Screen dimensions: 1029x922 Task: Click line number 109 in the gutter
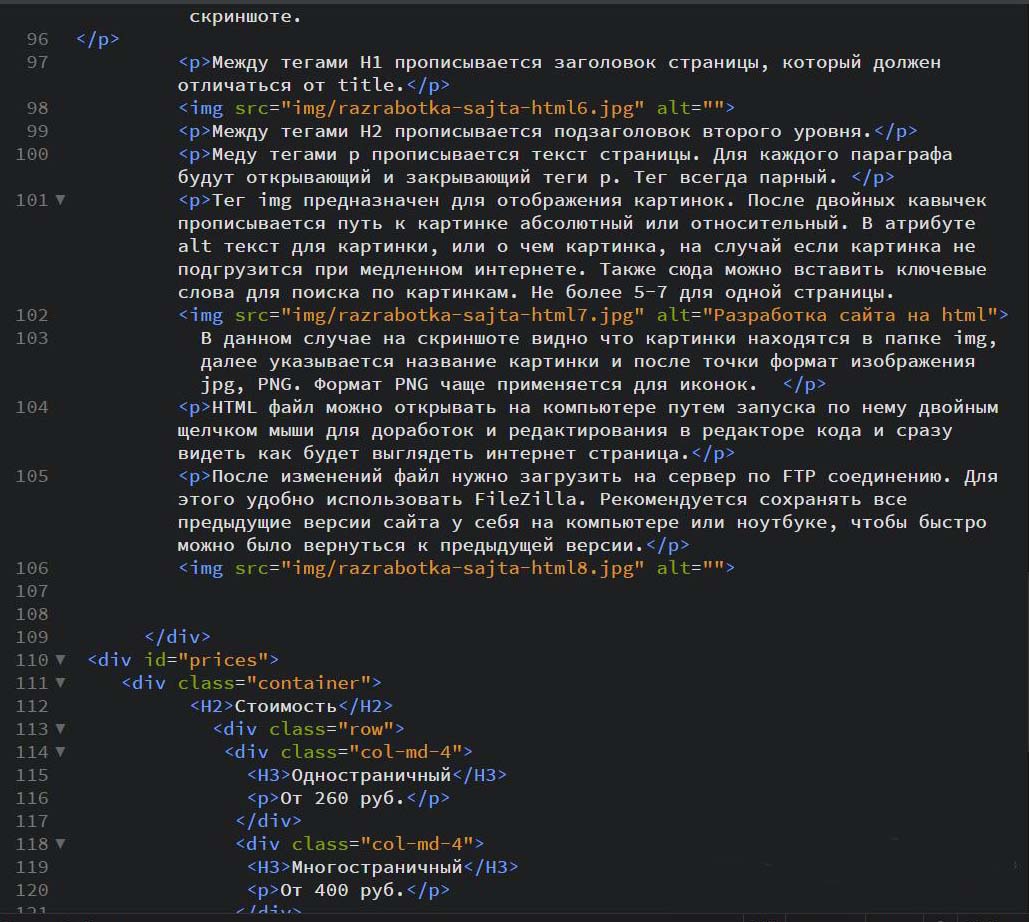point(32,637)
